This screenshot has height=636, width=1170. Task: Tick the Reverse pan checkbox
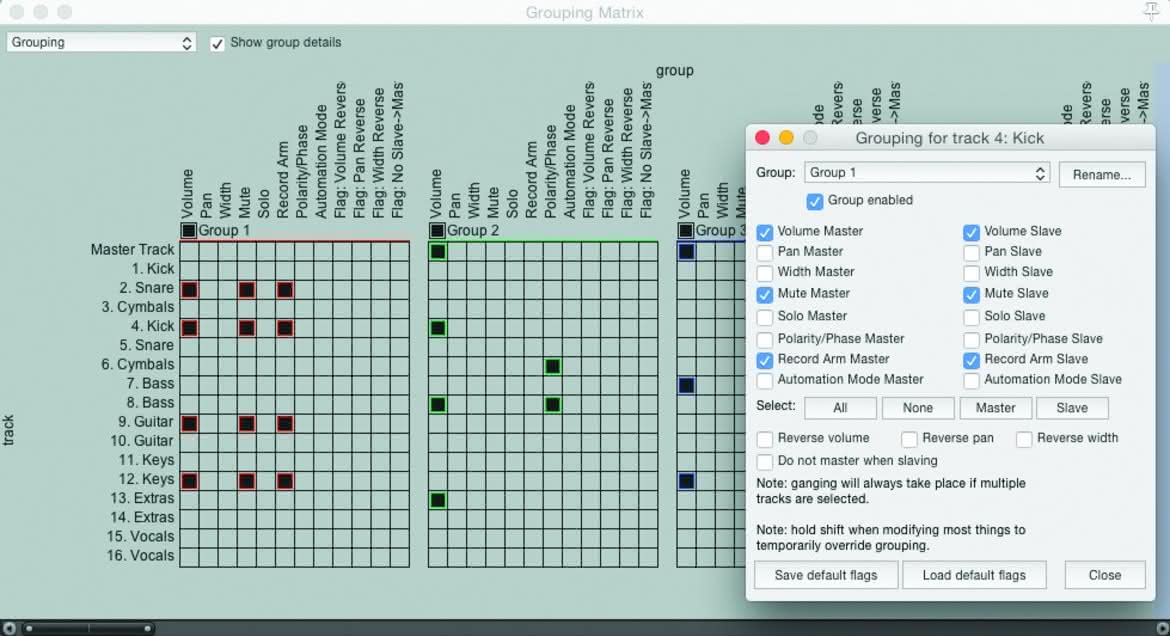[909, 439]
